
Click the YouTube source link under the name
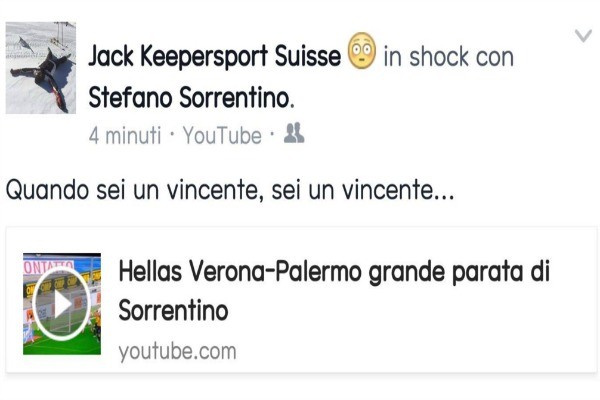tap(222, 135)
